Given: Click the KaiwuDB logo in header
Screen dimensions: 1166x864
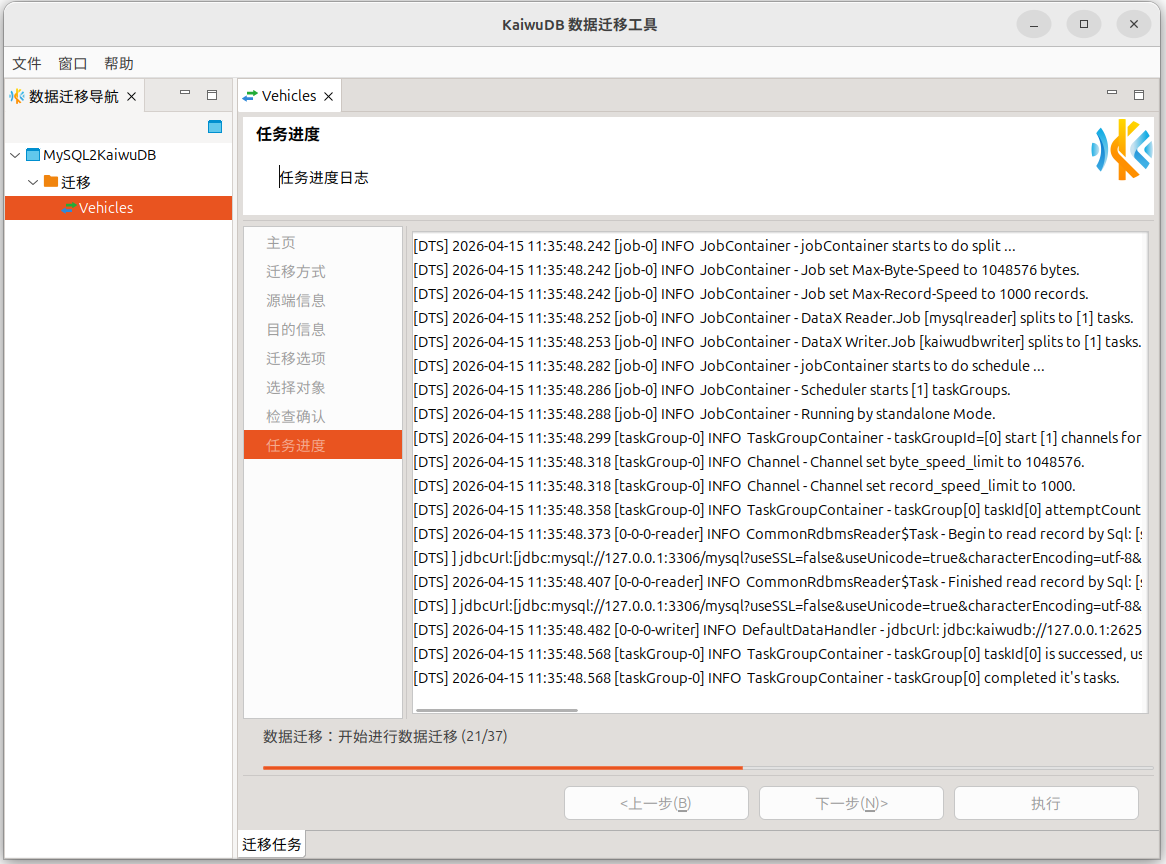Looking at the screenshot, I should [x=1120, y=150].
